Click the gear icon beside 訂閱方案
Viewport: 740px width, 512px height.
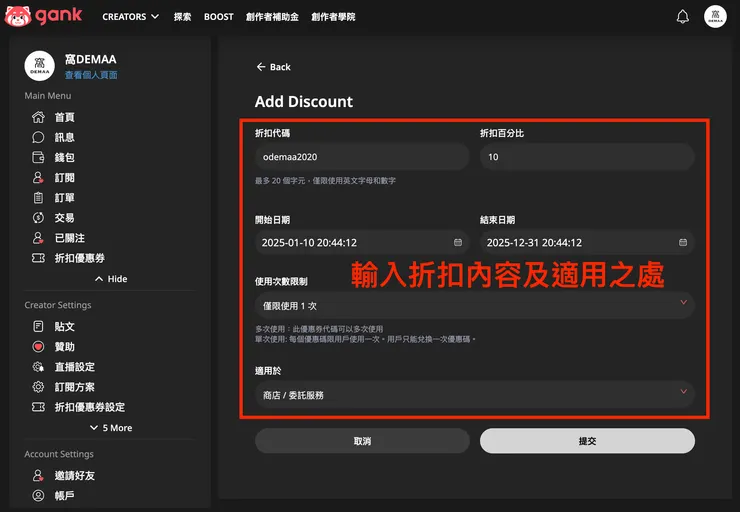click(x=38, y=387)
